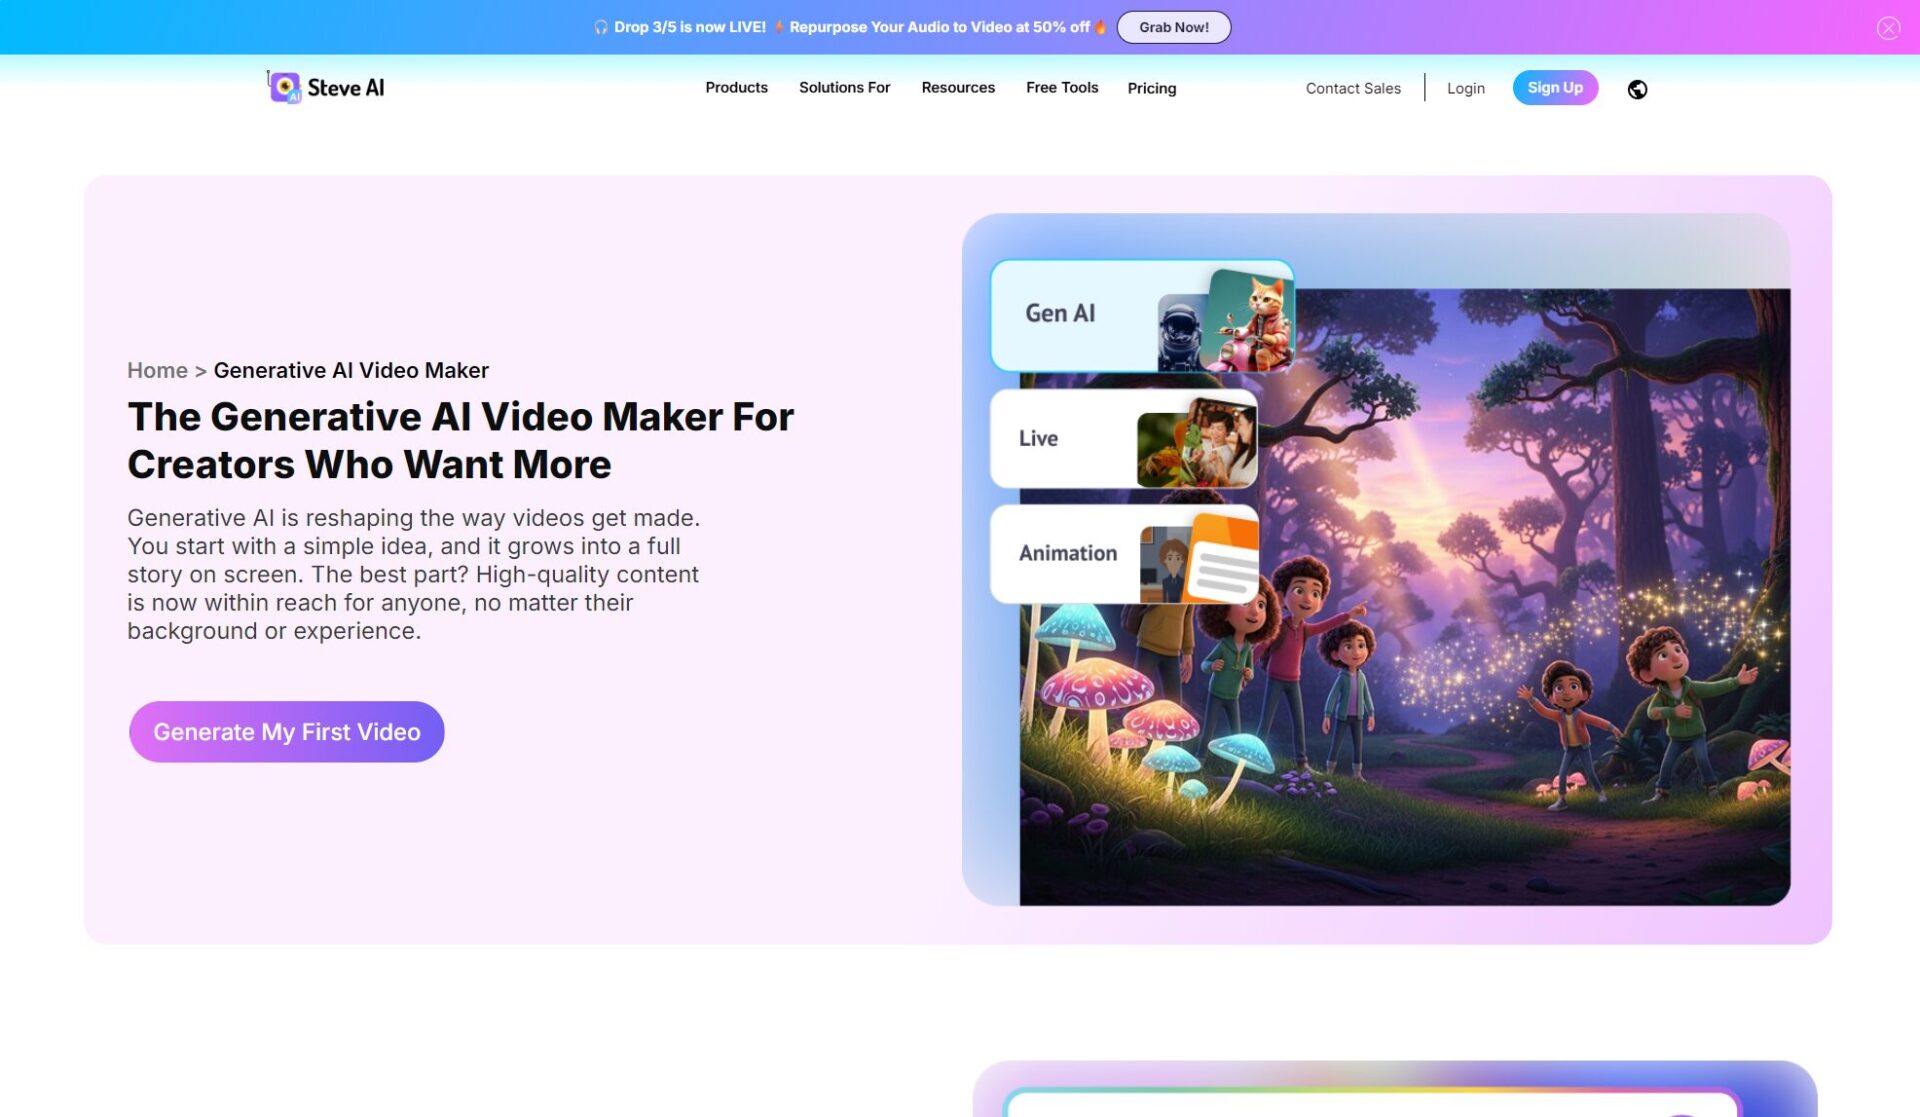Click the Animation card document icon
Viewport: 1920px width, 1117px height.
coord(1222,560)
